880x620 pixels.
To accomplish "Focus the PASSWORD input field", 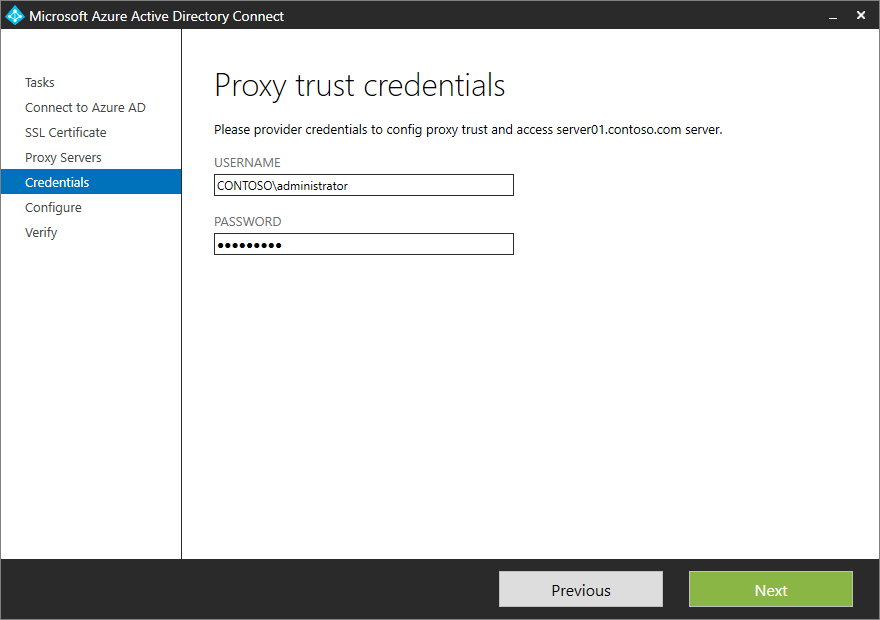I will click(x=363, y=244).
